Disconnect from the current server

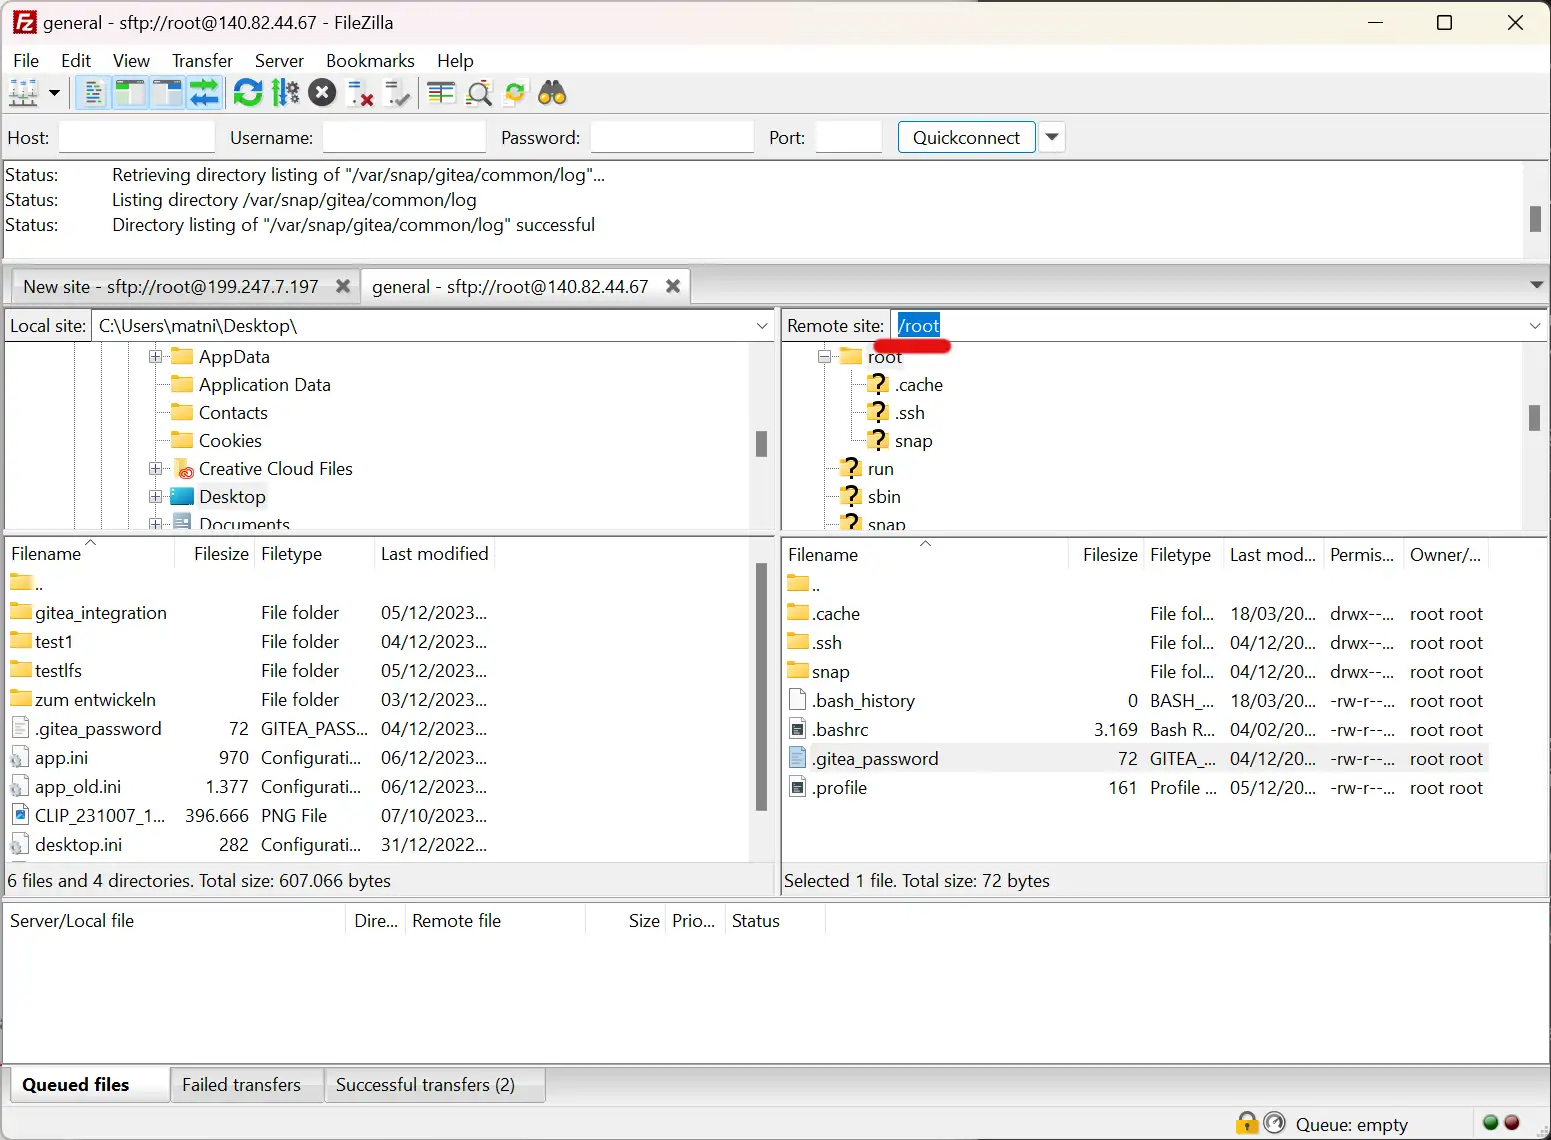tap(359, 92)
